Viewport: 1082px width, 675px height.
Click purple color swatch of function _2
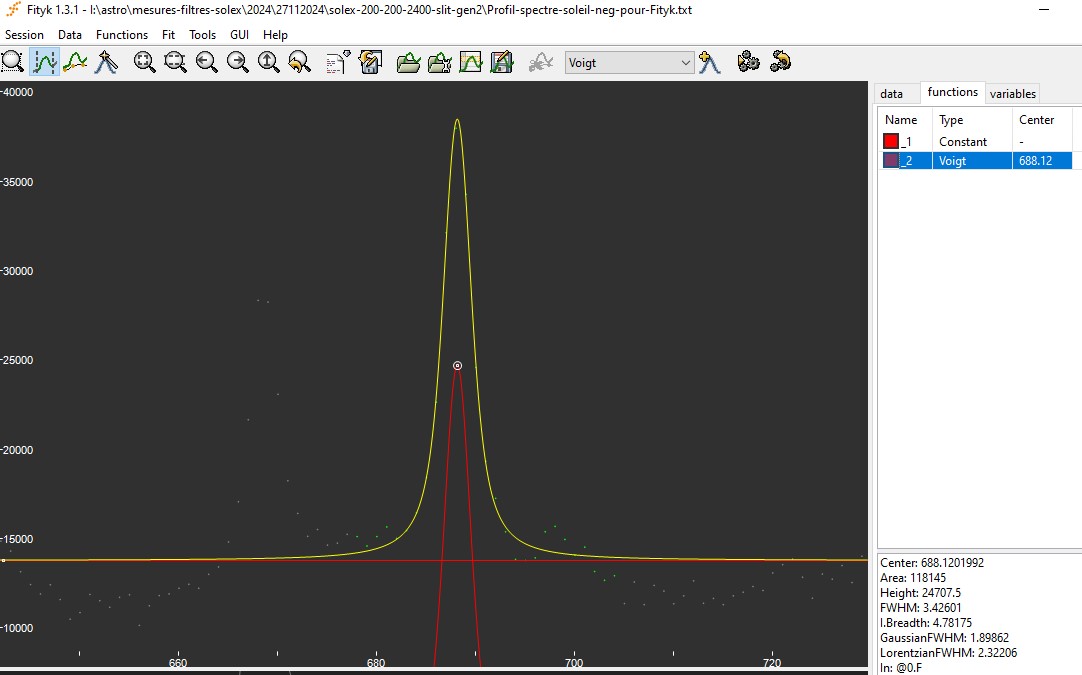pyautogui.click(x=891, y=160)
